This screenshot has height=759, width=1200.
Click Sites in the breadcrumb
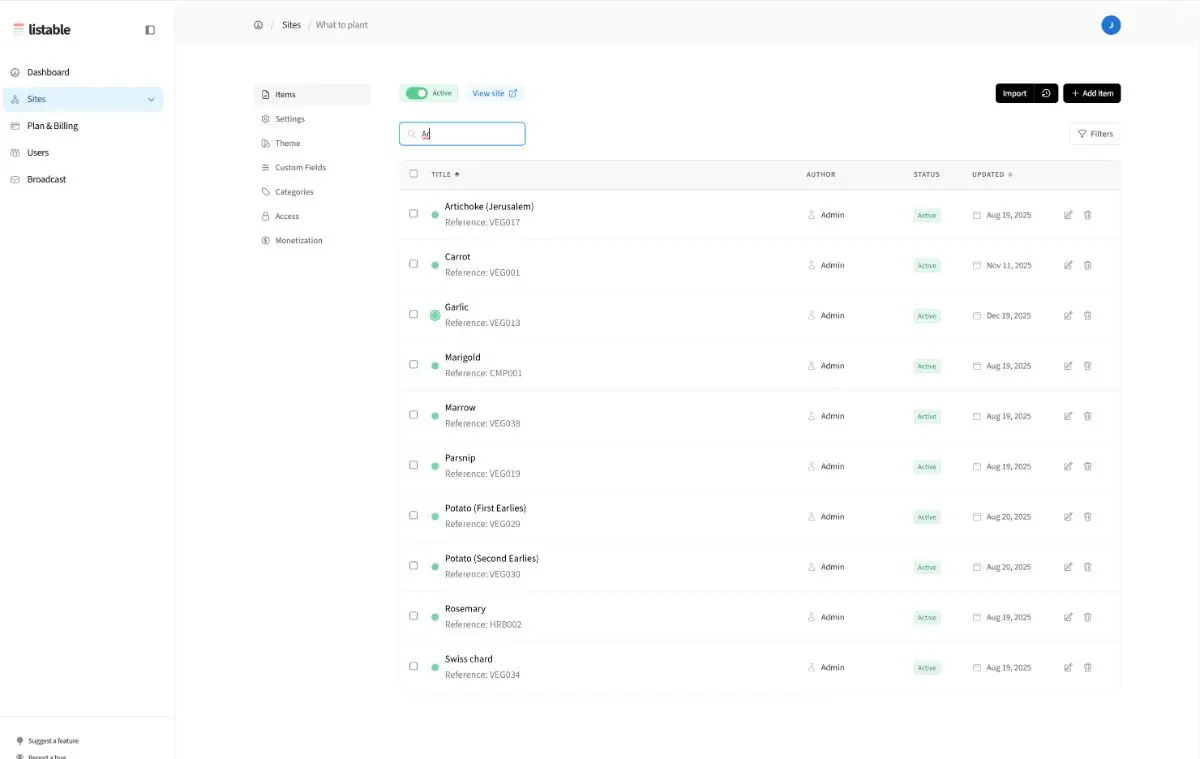point(291,25)
